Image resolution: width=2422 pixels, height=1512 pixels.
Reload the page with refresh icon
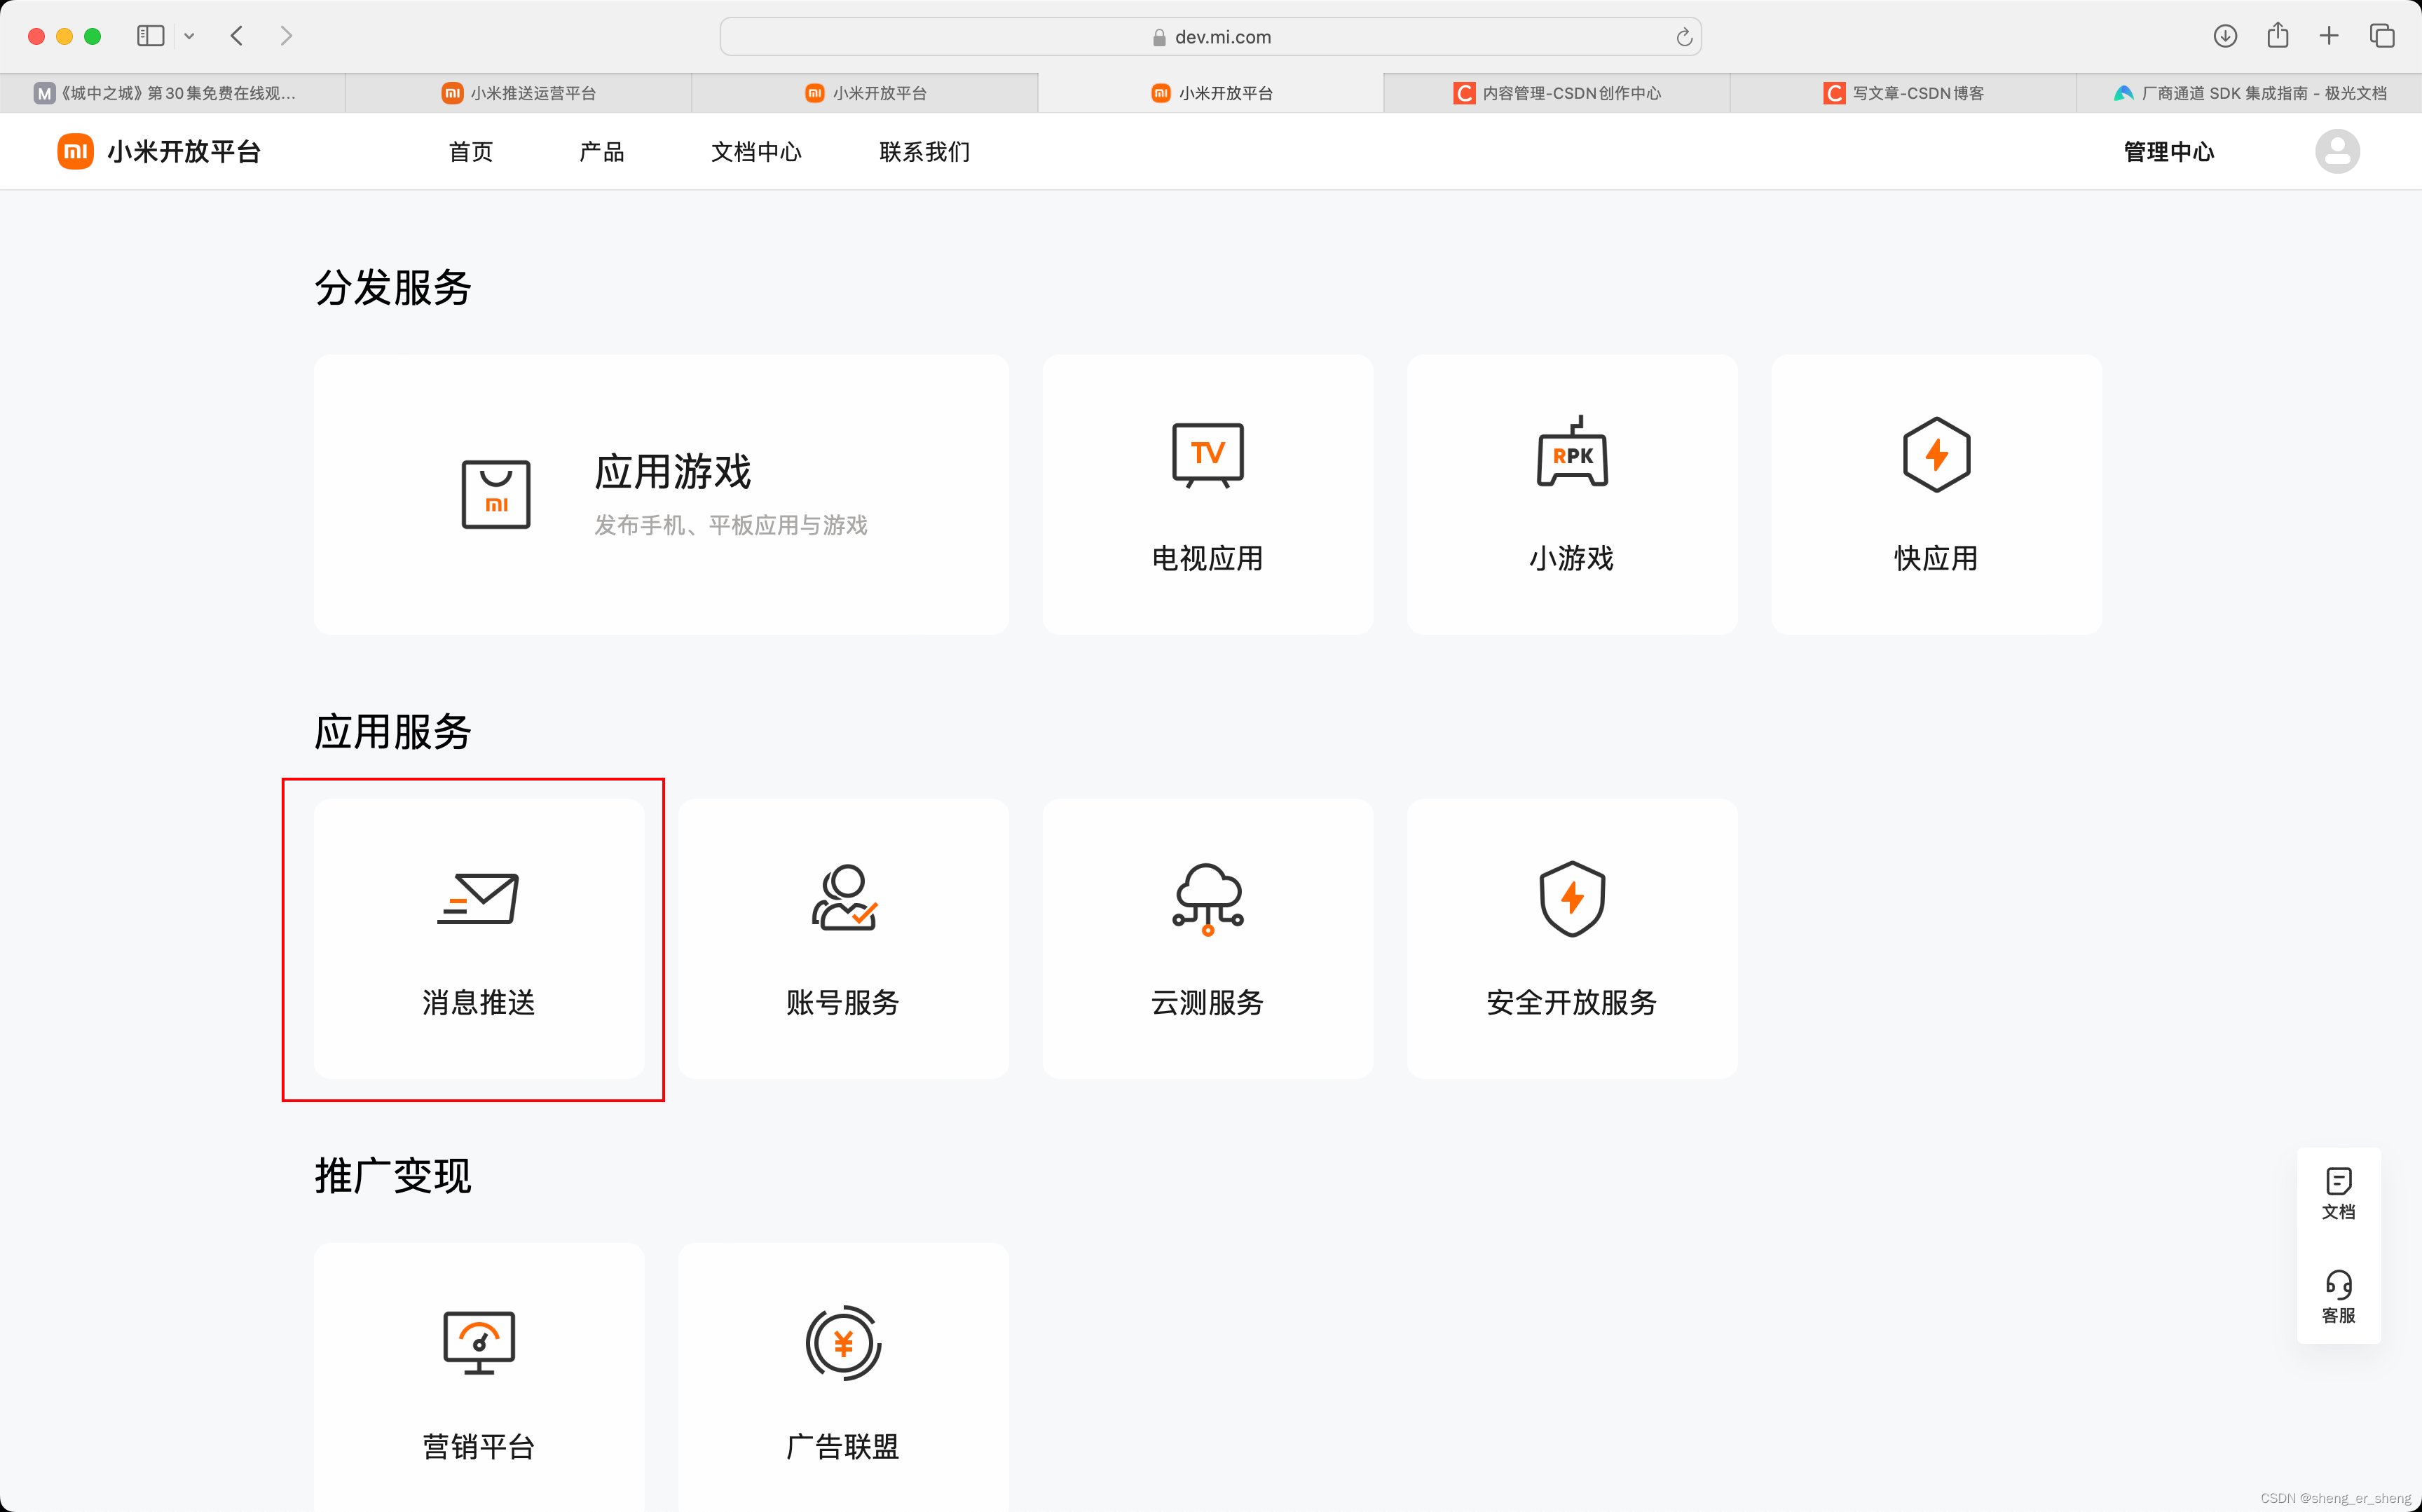point(1683,37)
